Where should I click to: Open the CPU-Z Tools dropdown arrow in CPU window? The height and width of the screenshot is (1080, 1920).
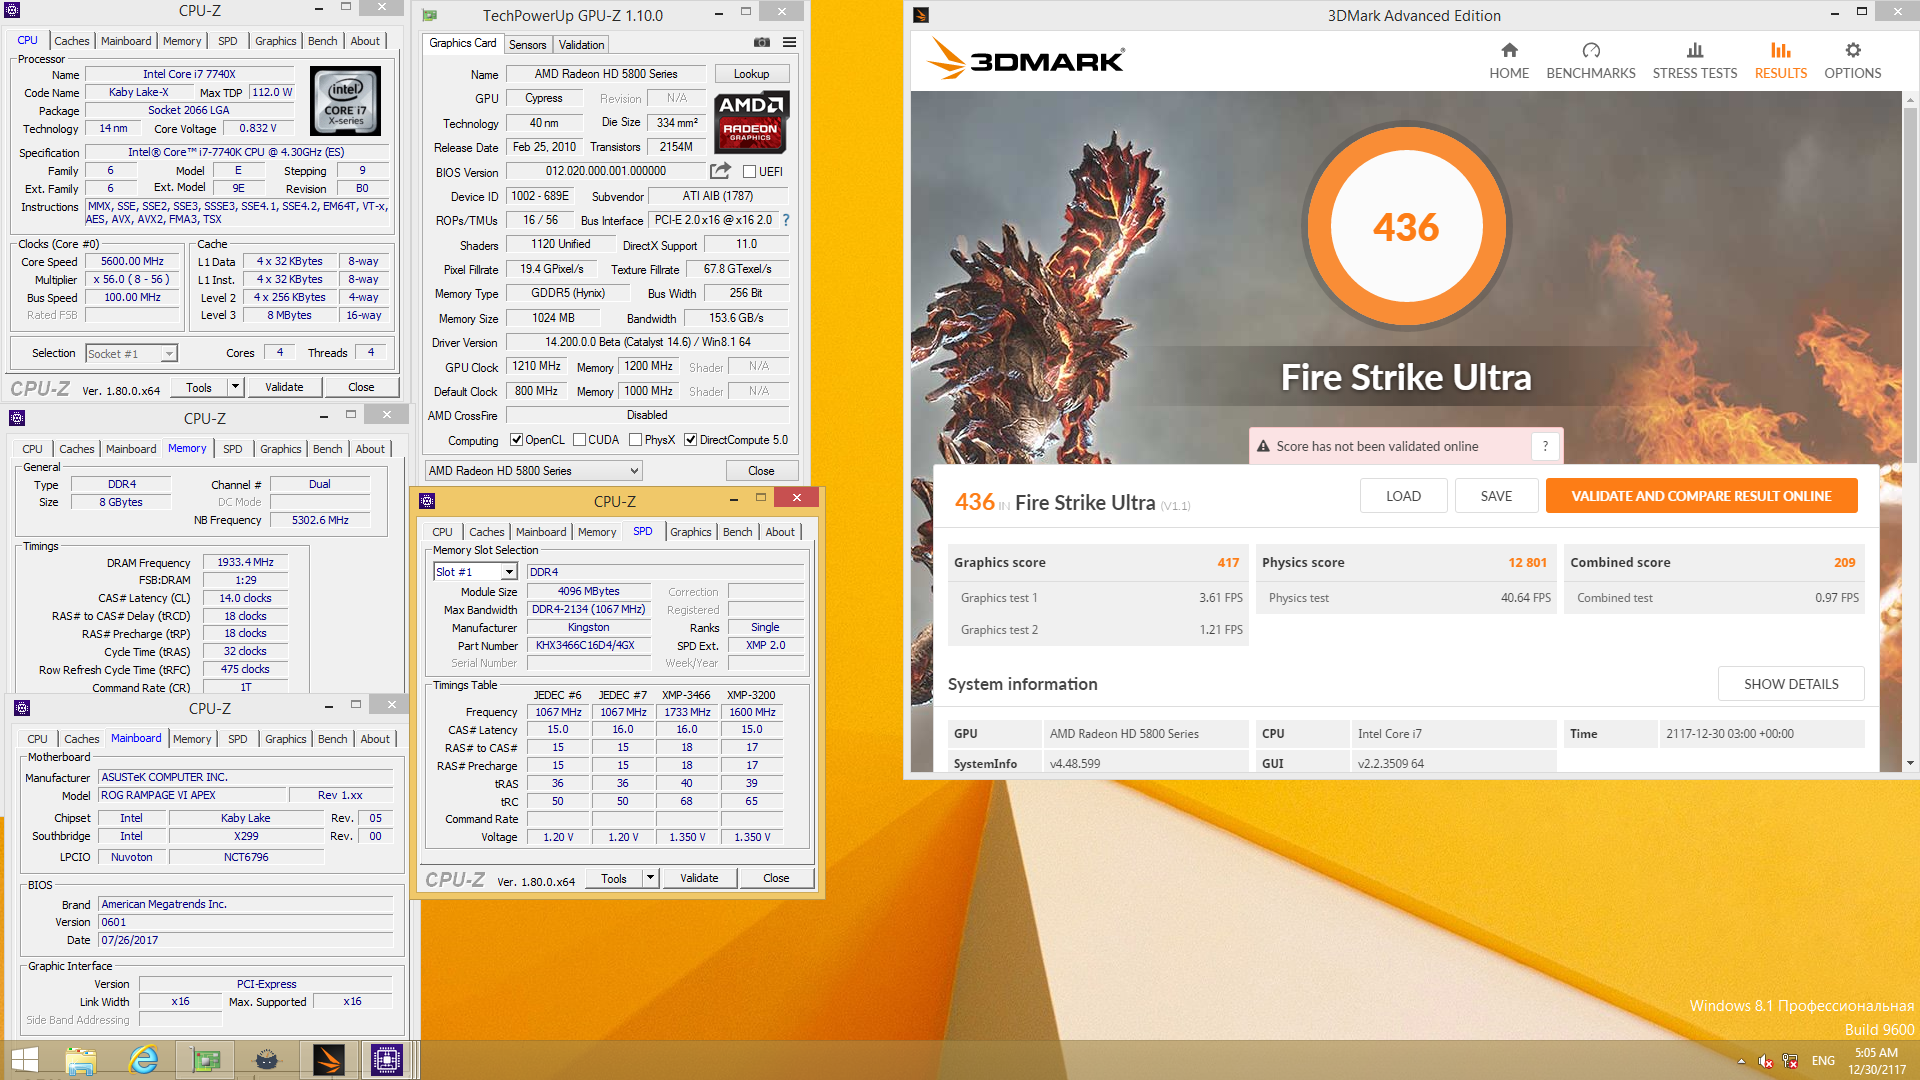pyautogui.click(x=235, y=387)
